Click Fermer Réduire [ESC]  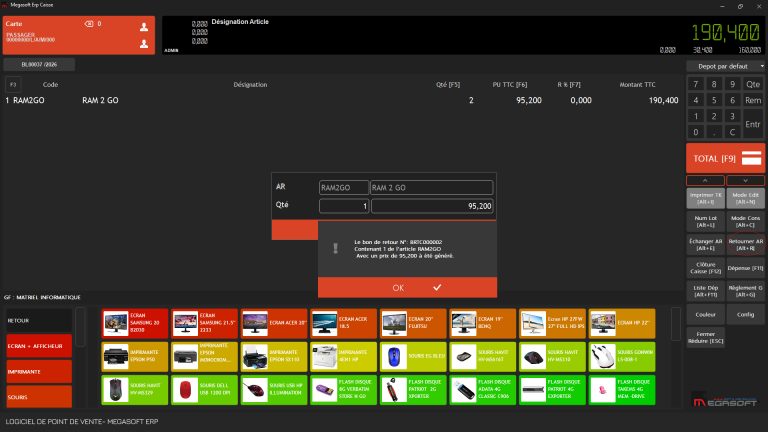tap(705, 337)
